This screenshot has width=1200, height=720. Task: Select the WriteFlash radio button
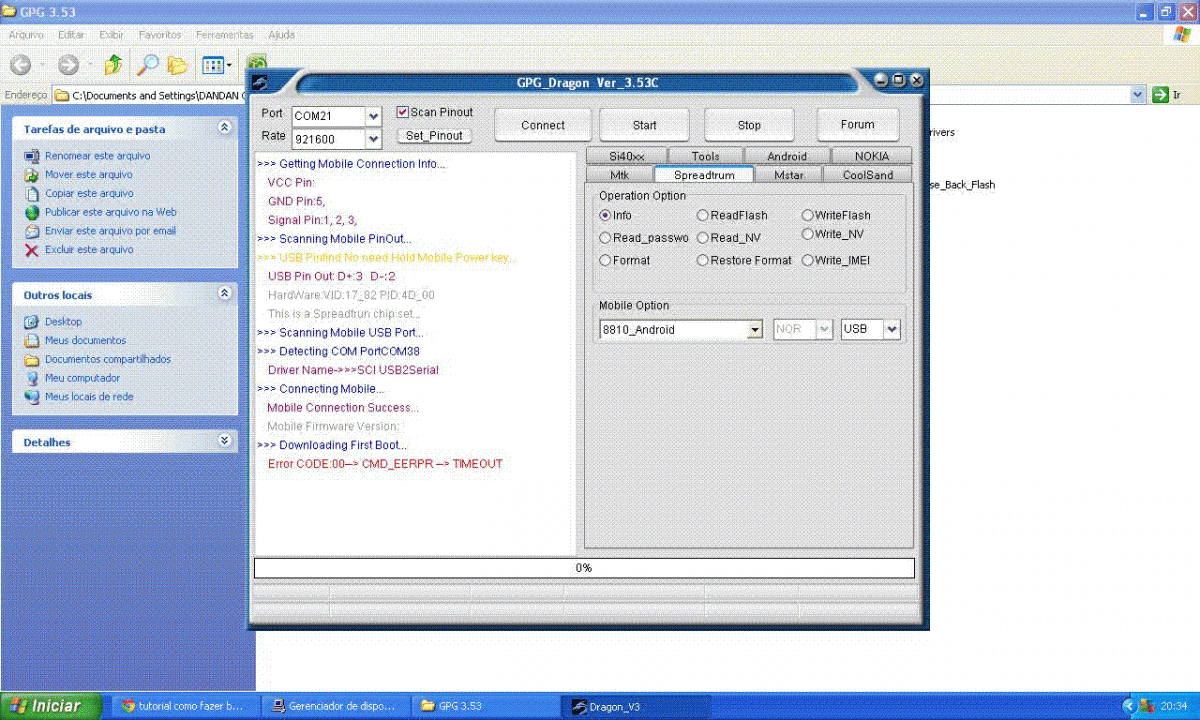[808, 216]
